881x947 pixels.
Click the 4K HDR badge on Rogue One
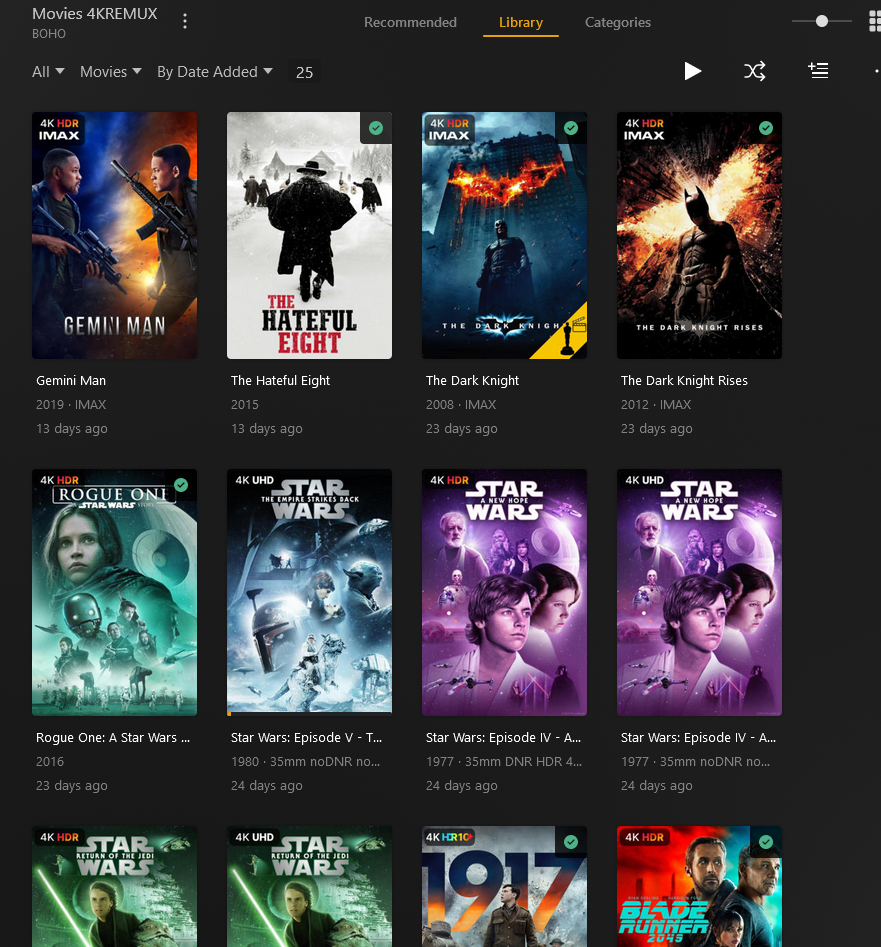59,480
